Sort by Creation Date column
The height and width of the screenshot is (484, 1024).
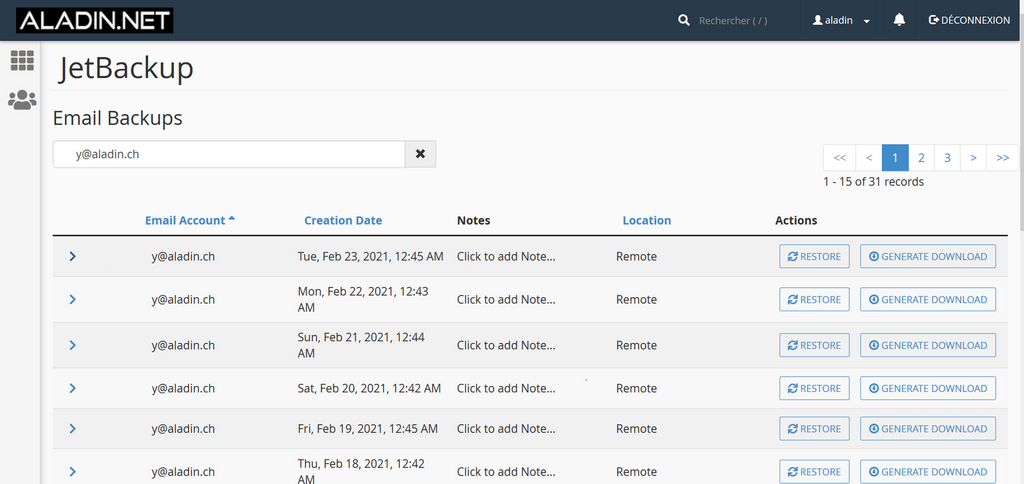[343, 220]
